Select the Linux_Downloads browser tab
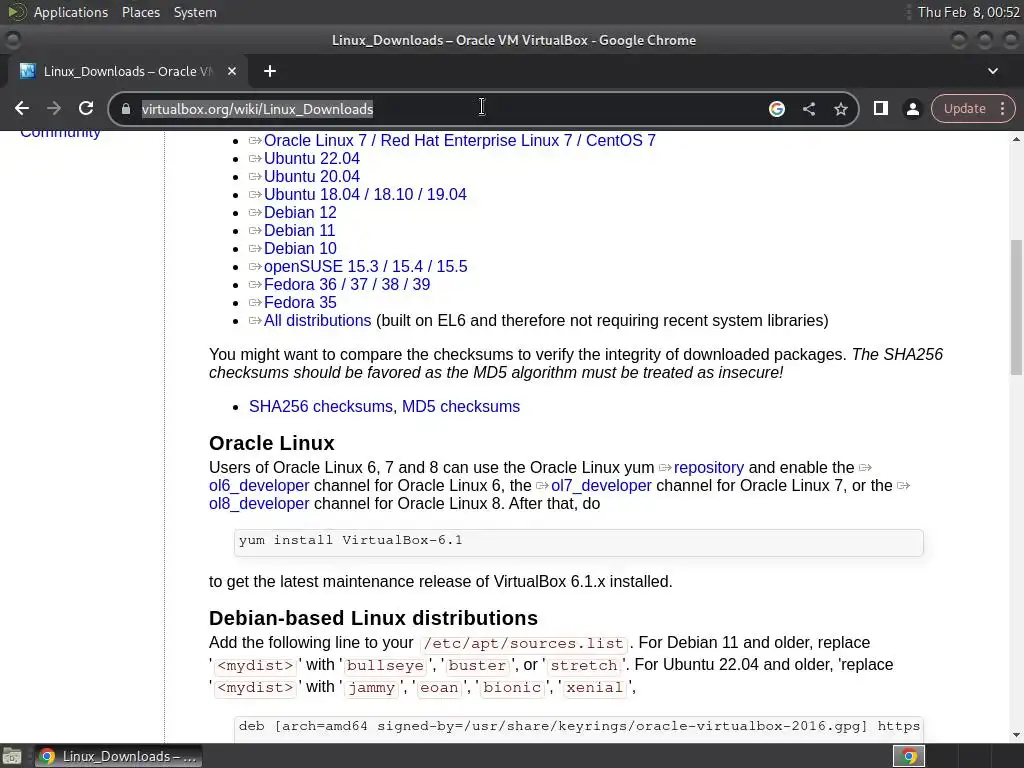 pyautogui.click(x=127, y=71)
